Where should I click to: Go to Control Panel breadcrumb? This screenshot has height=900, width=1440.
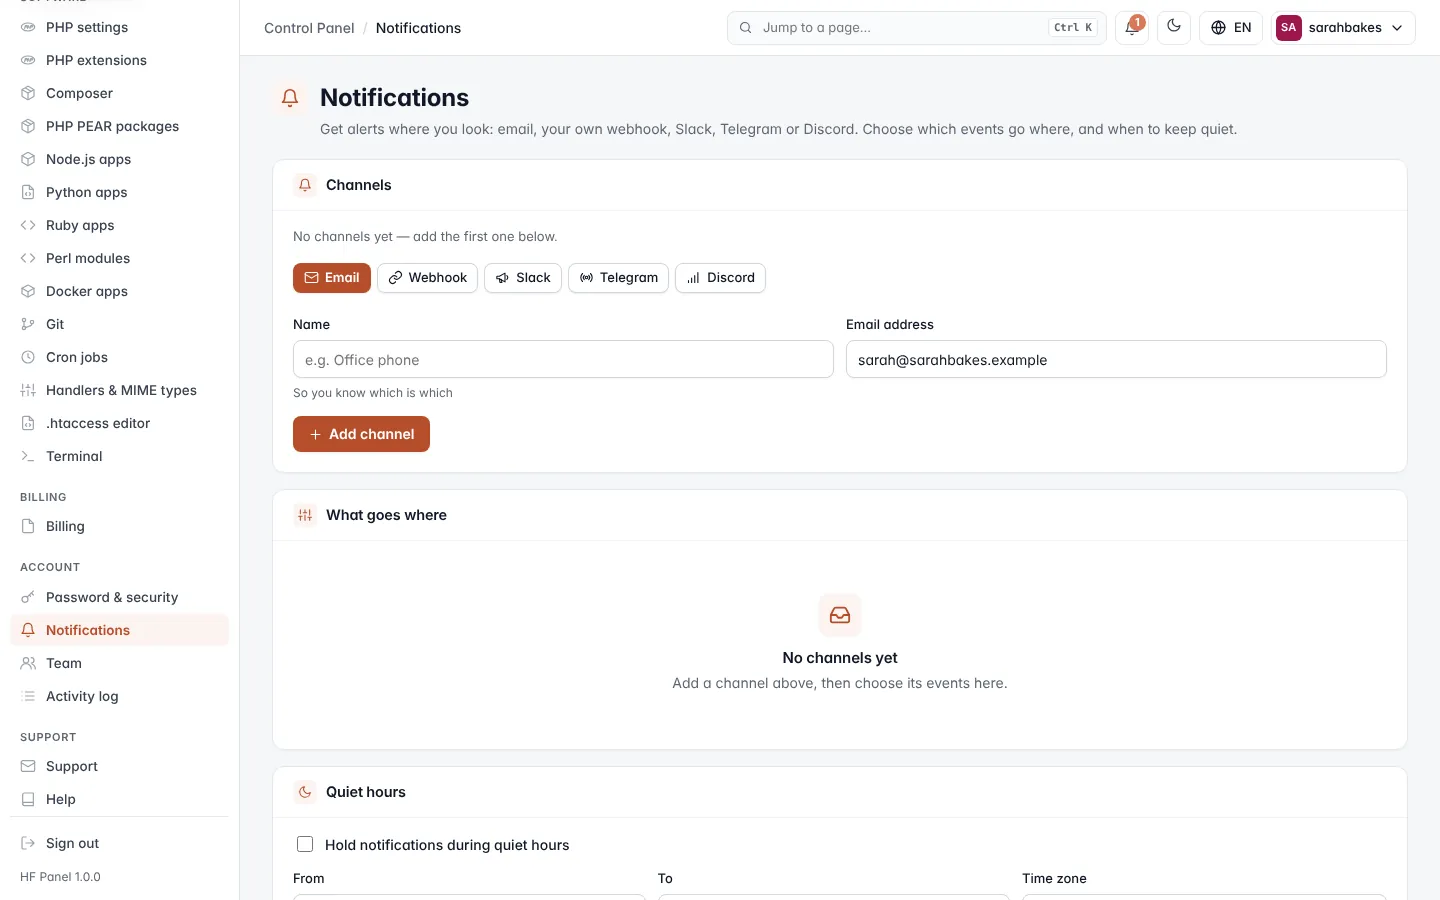coord(309,28)
